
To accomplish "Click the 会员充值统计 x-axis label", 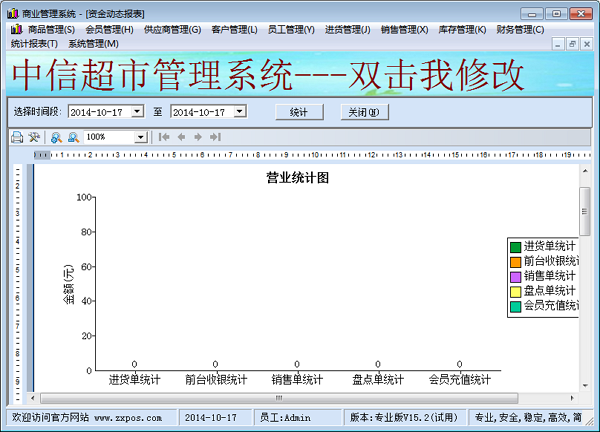I will pyautogui.click(x=459, y=380).
